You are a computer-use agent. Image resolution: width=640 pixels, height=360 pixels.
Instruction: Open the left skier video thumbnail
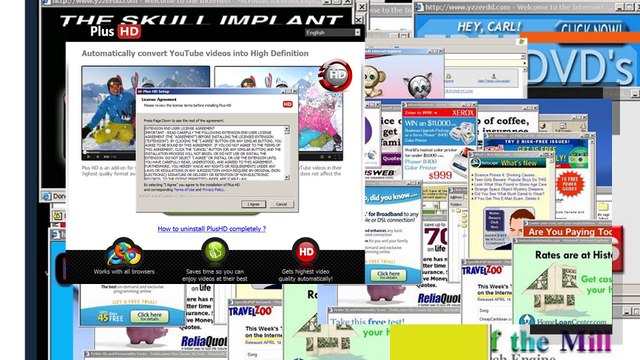[109, 113]
